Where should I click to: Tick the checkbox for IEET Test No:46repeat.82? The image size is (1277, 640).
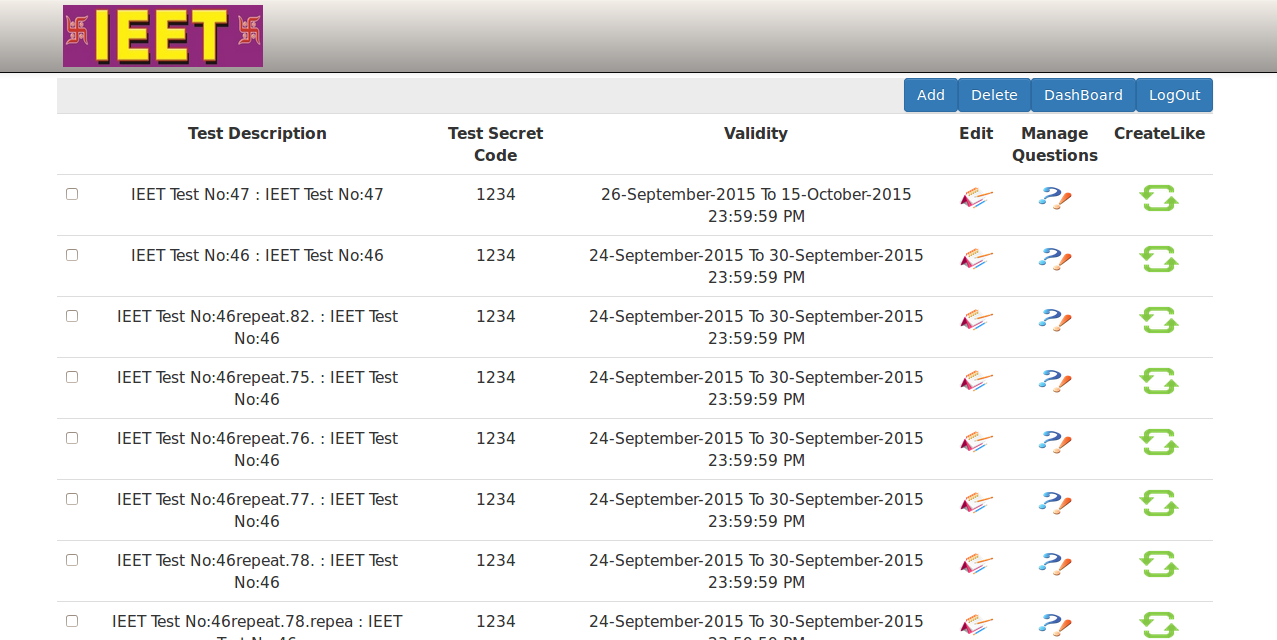(72, 316)
